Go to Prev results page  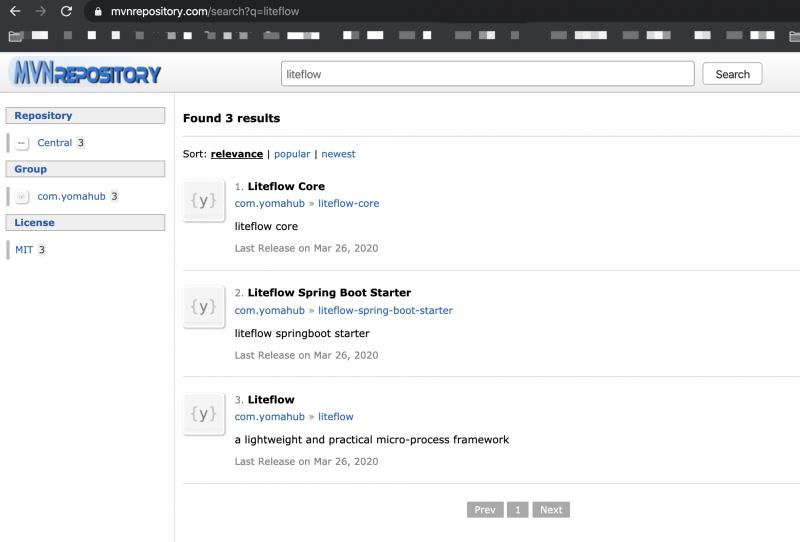click(484, 510)
